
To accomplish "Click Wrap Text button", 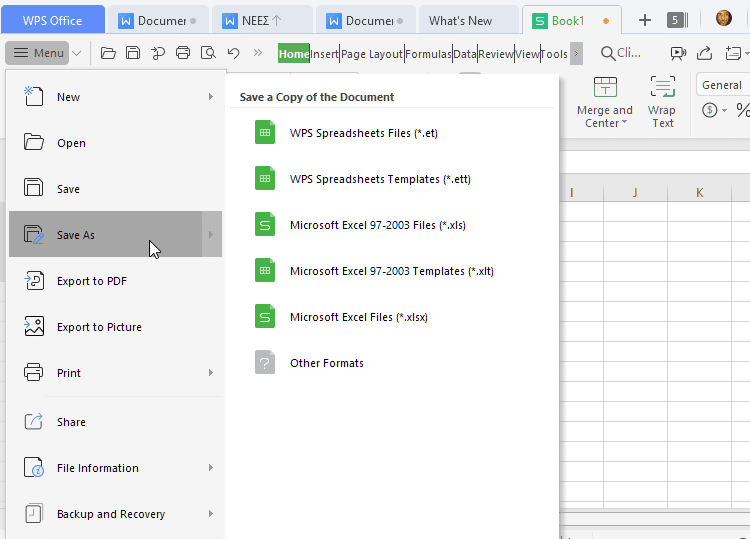I will 662,102.
